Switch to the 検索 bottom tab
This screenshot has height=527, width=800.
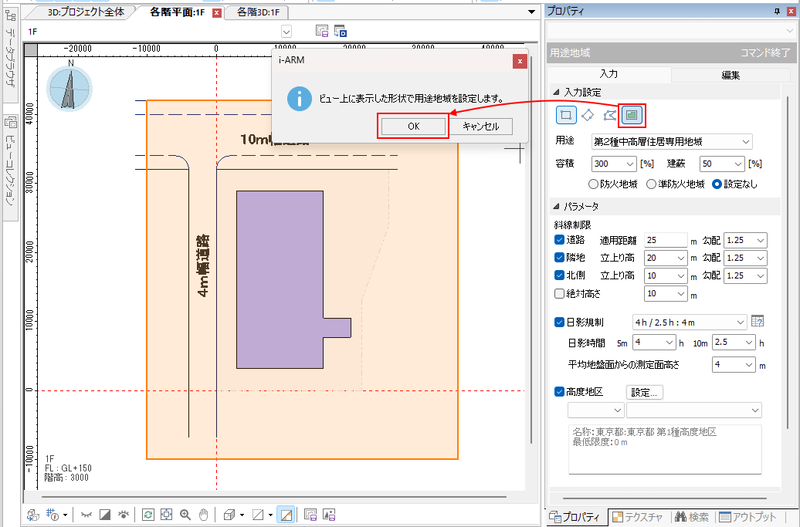(x=692, y=517)
